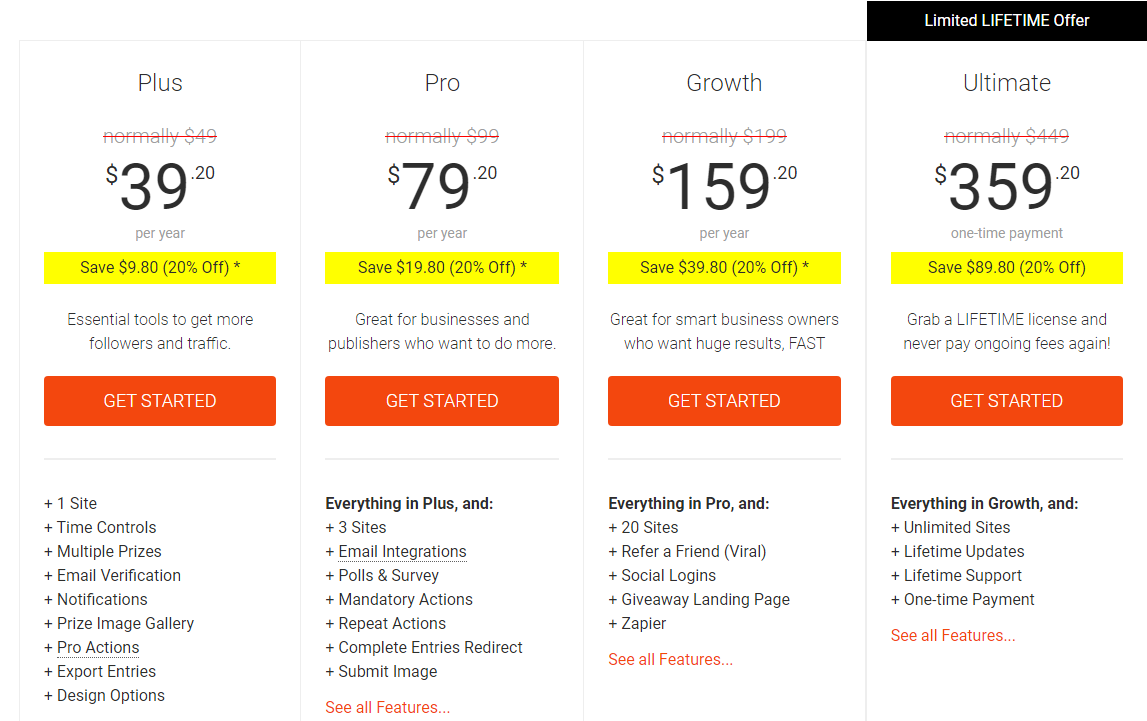The height and width of the screenshot is (721, 1147).
Task: Click GET STARTED under the Pro plan
Action: (x=442, y=401)
